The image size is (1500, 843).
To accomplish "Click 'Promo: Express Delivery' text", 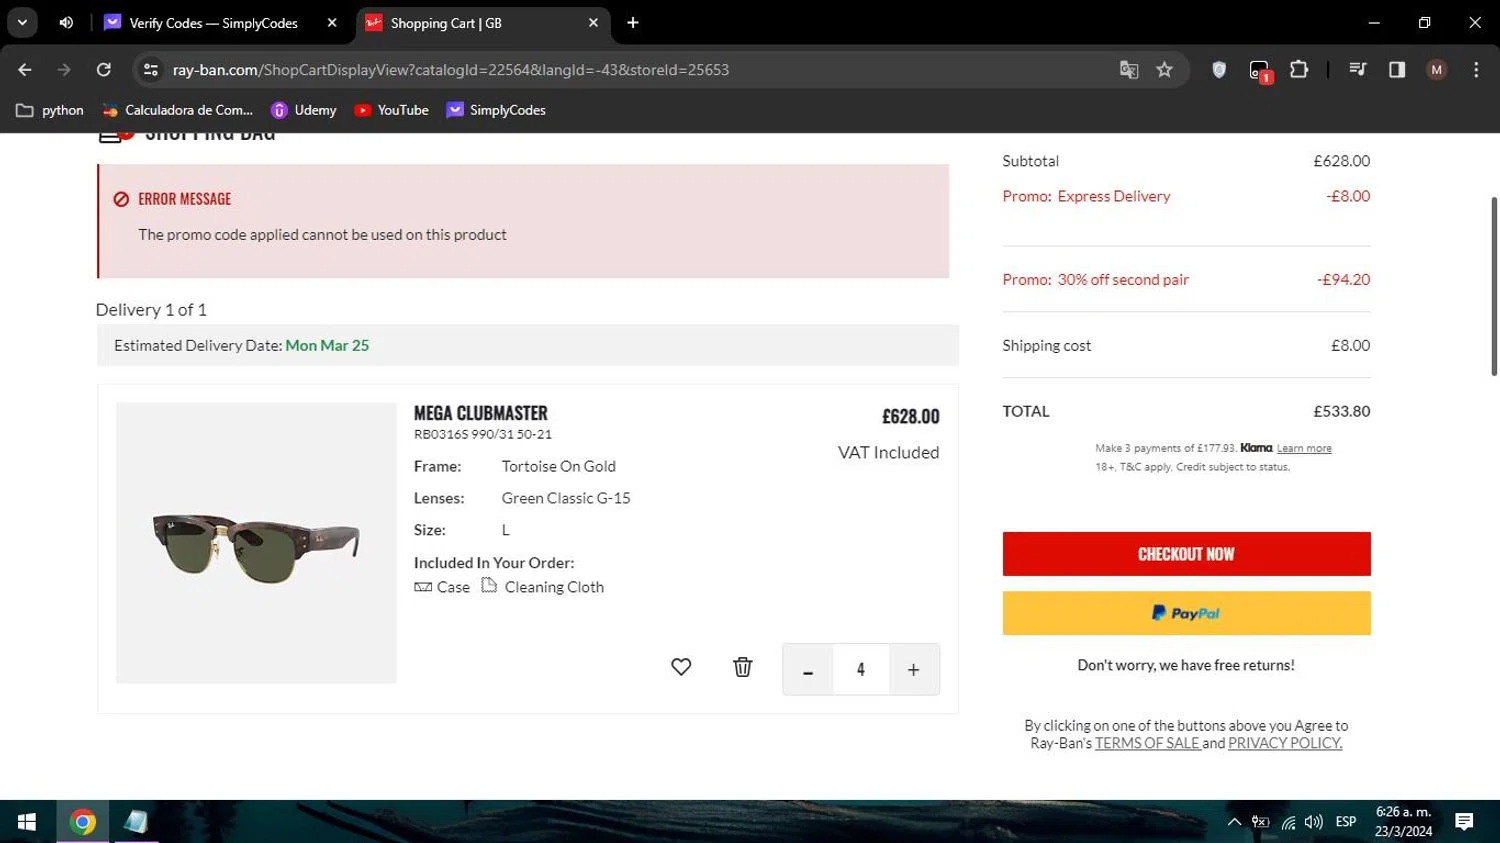I will [x=1086, y=196].
